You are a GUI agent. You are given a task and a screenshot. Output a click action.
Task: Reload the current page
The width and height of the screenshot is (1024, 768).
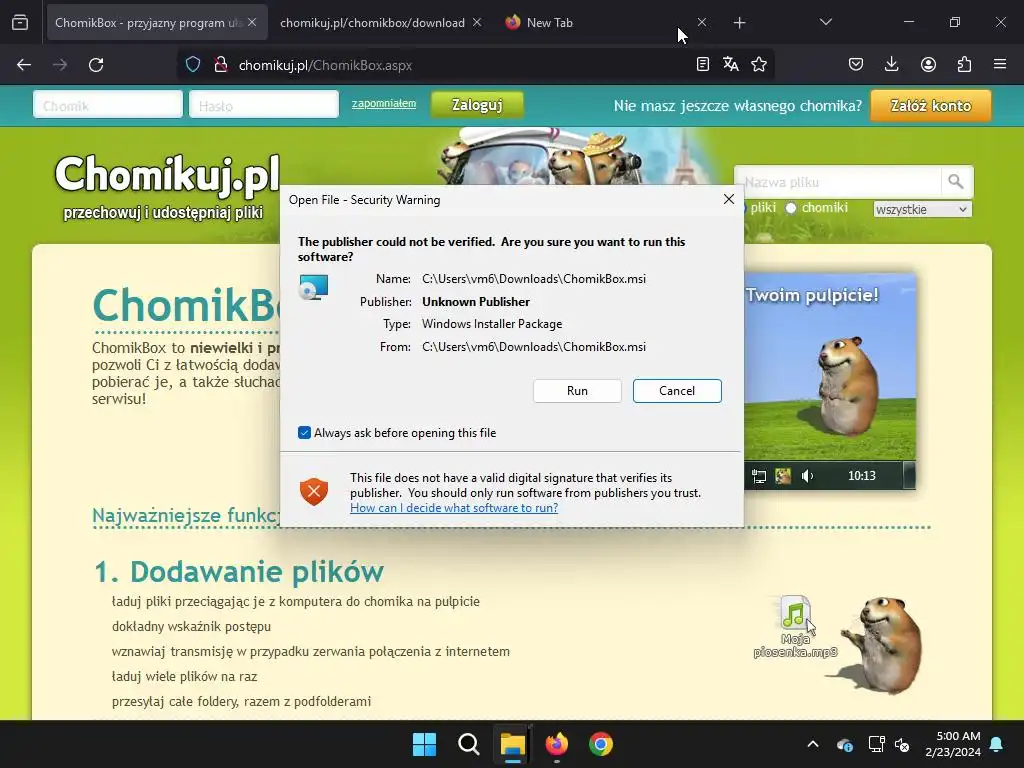96,65
